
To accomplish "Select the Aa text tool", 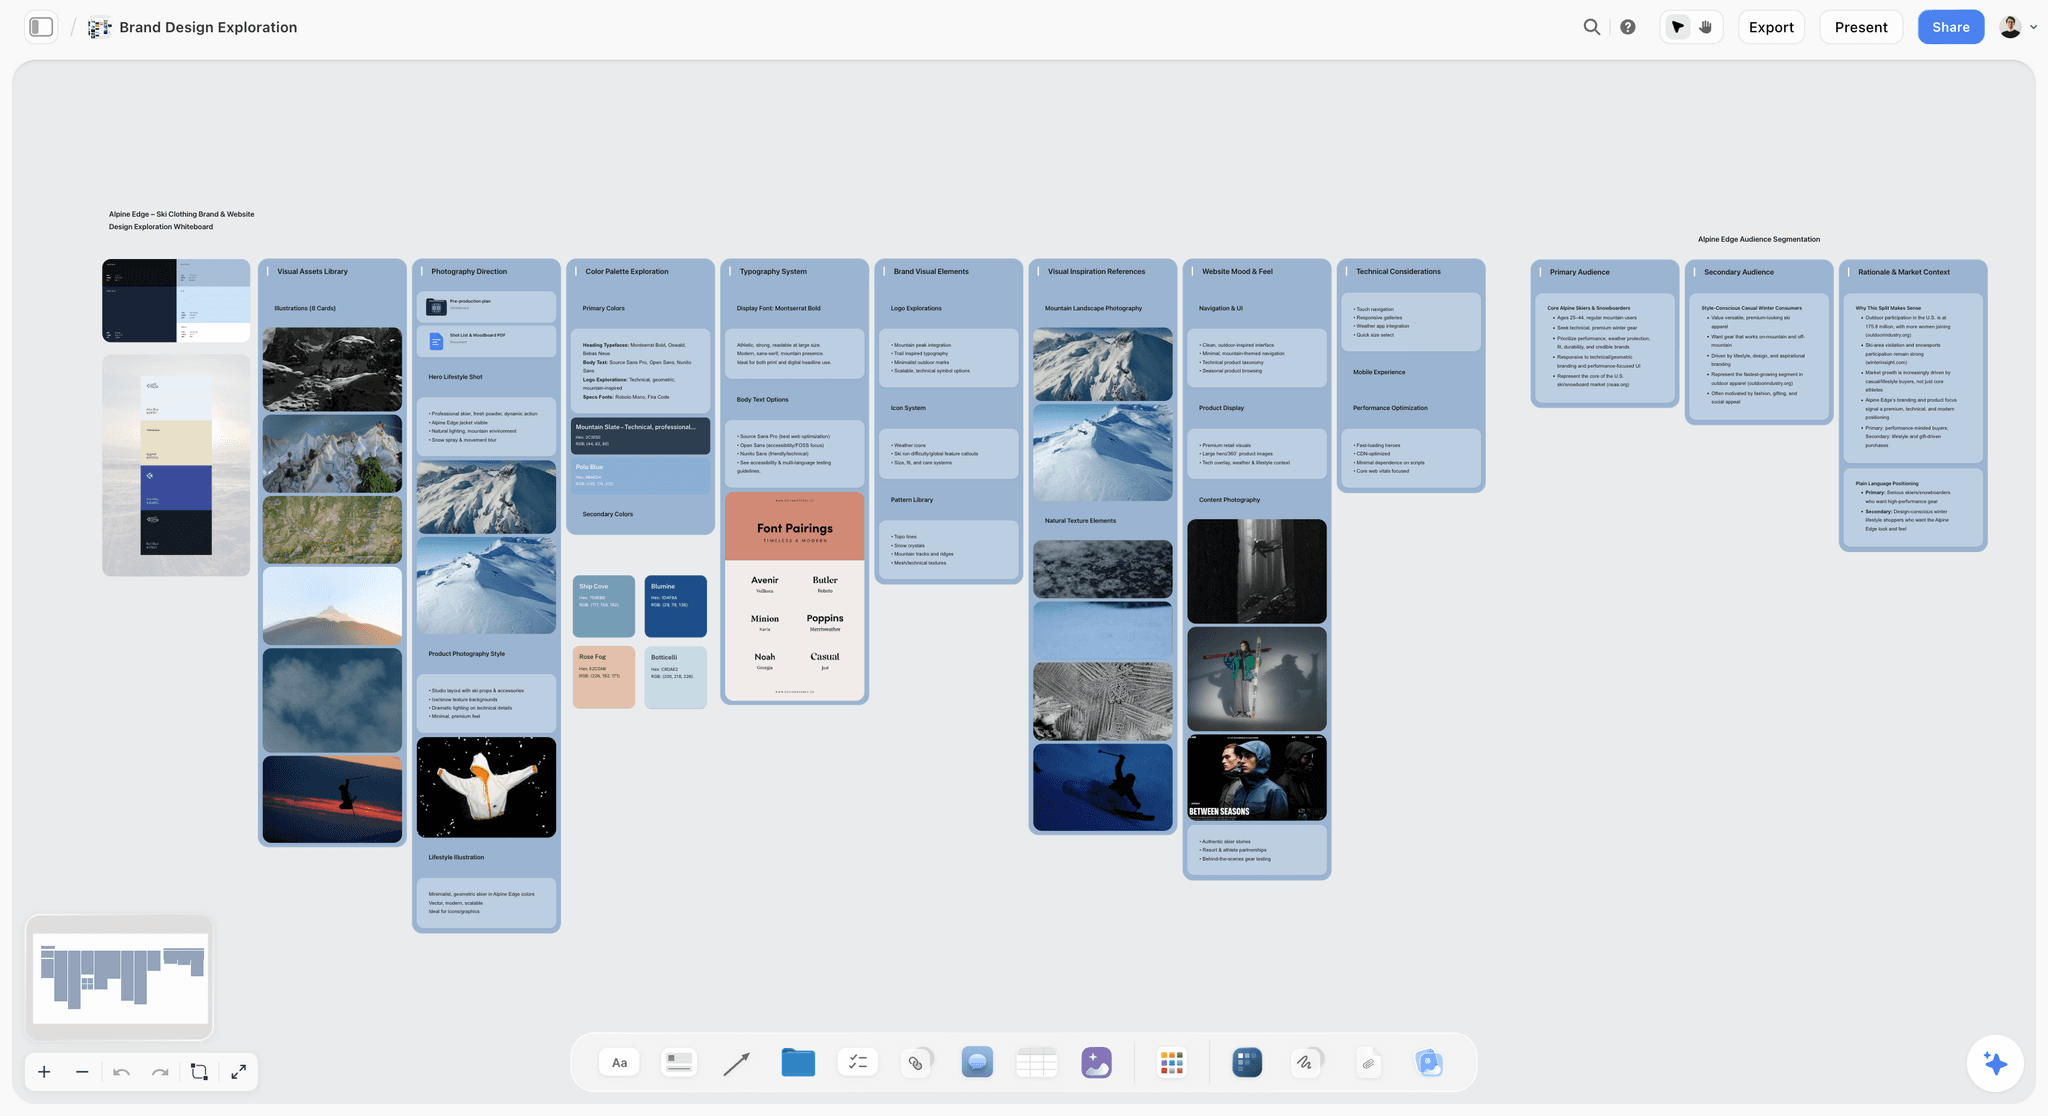I will tap(619, 1063).
